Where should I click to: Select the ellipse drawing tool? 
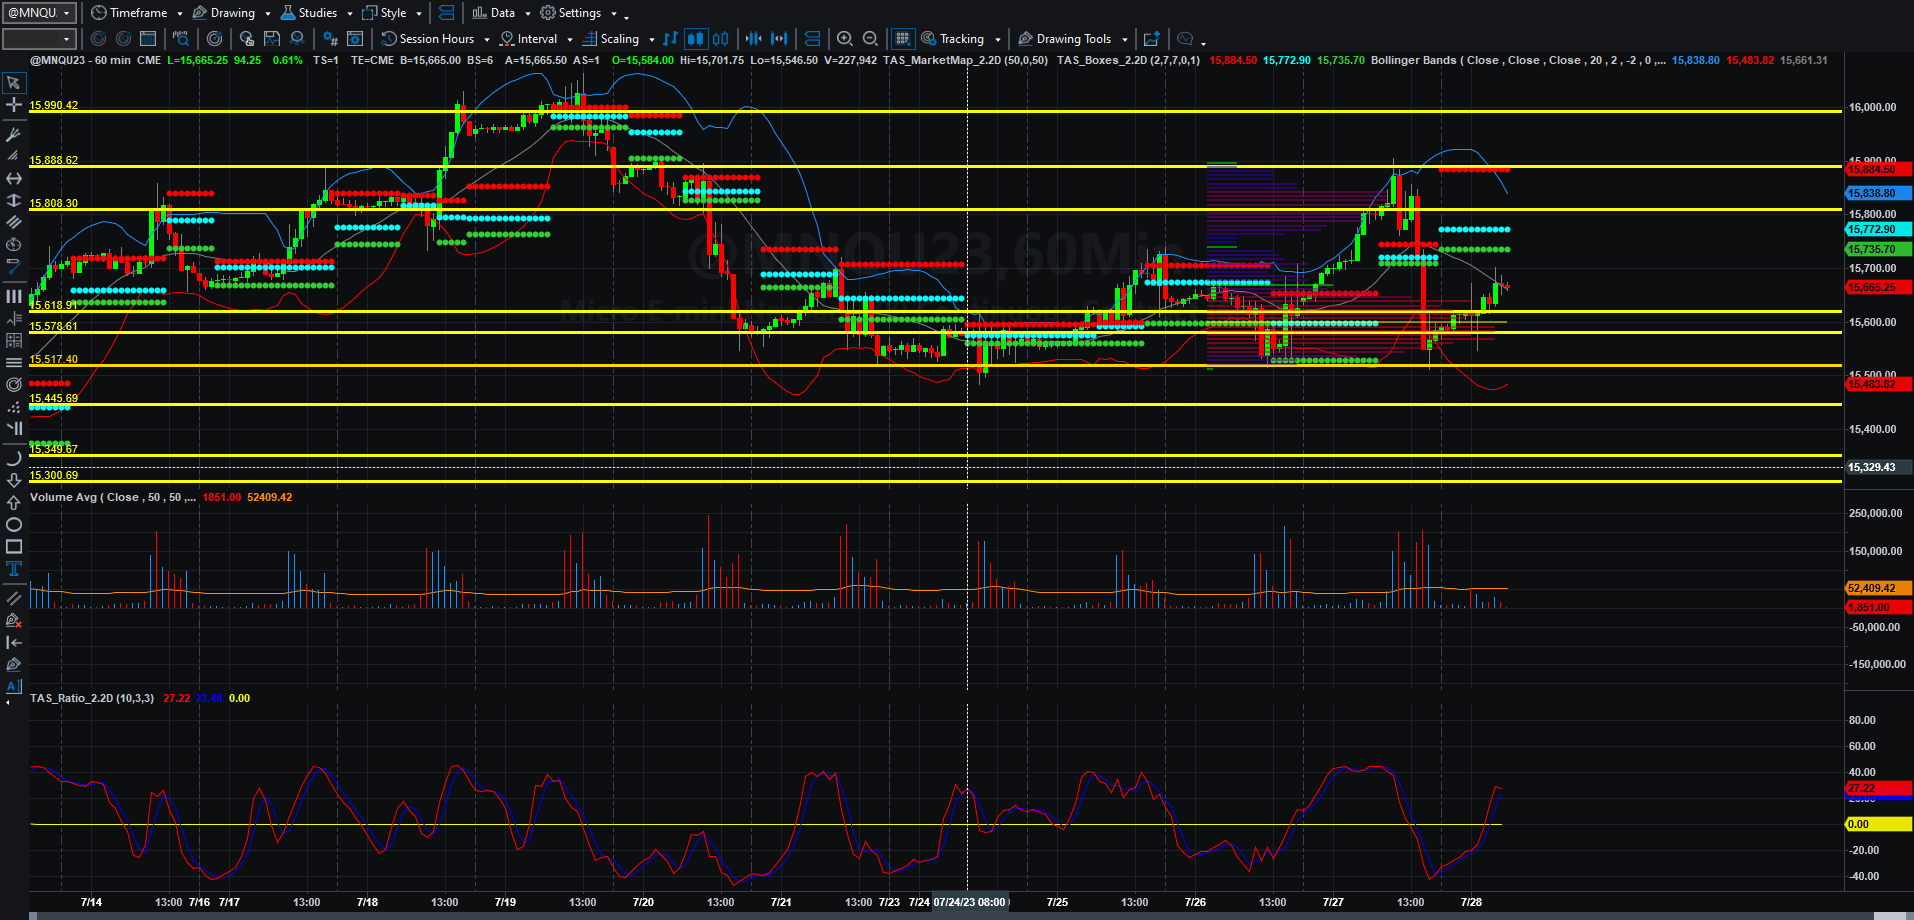pos(13,524)
